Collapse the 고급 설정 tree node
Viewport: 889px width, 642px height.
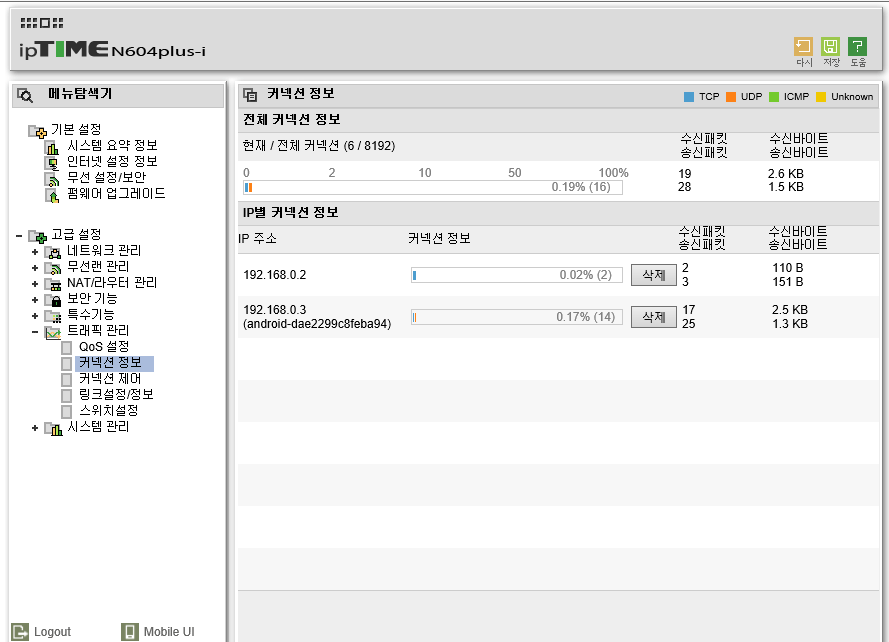click(x=19, y=235)
